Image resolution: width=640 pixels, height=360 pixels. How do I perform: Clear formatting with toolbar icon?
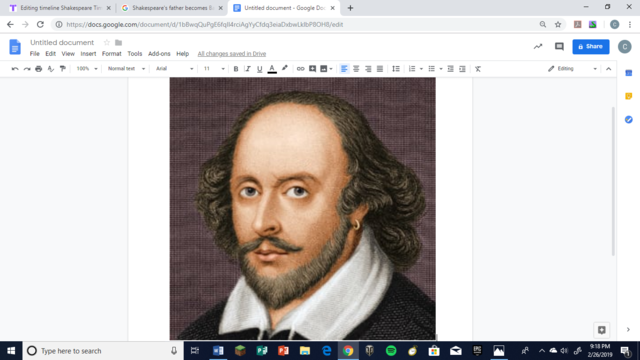pyautogui.click(x=478, y=69)
